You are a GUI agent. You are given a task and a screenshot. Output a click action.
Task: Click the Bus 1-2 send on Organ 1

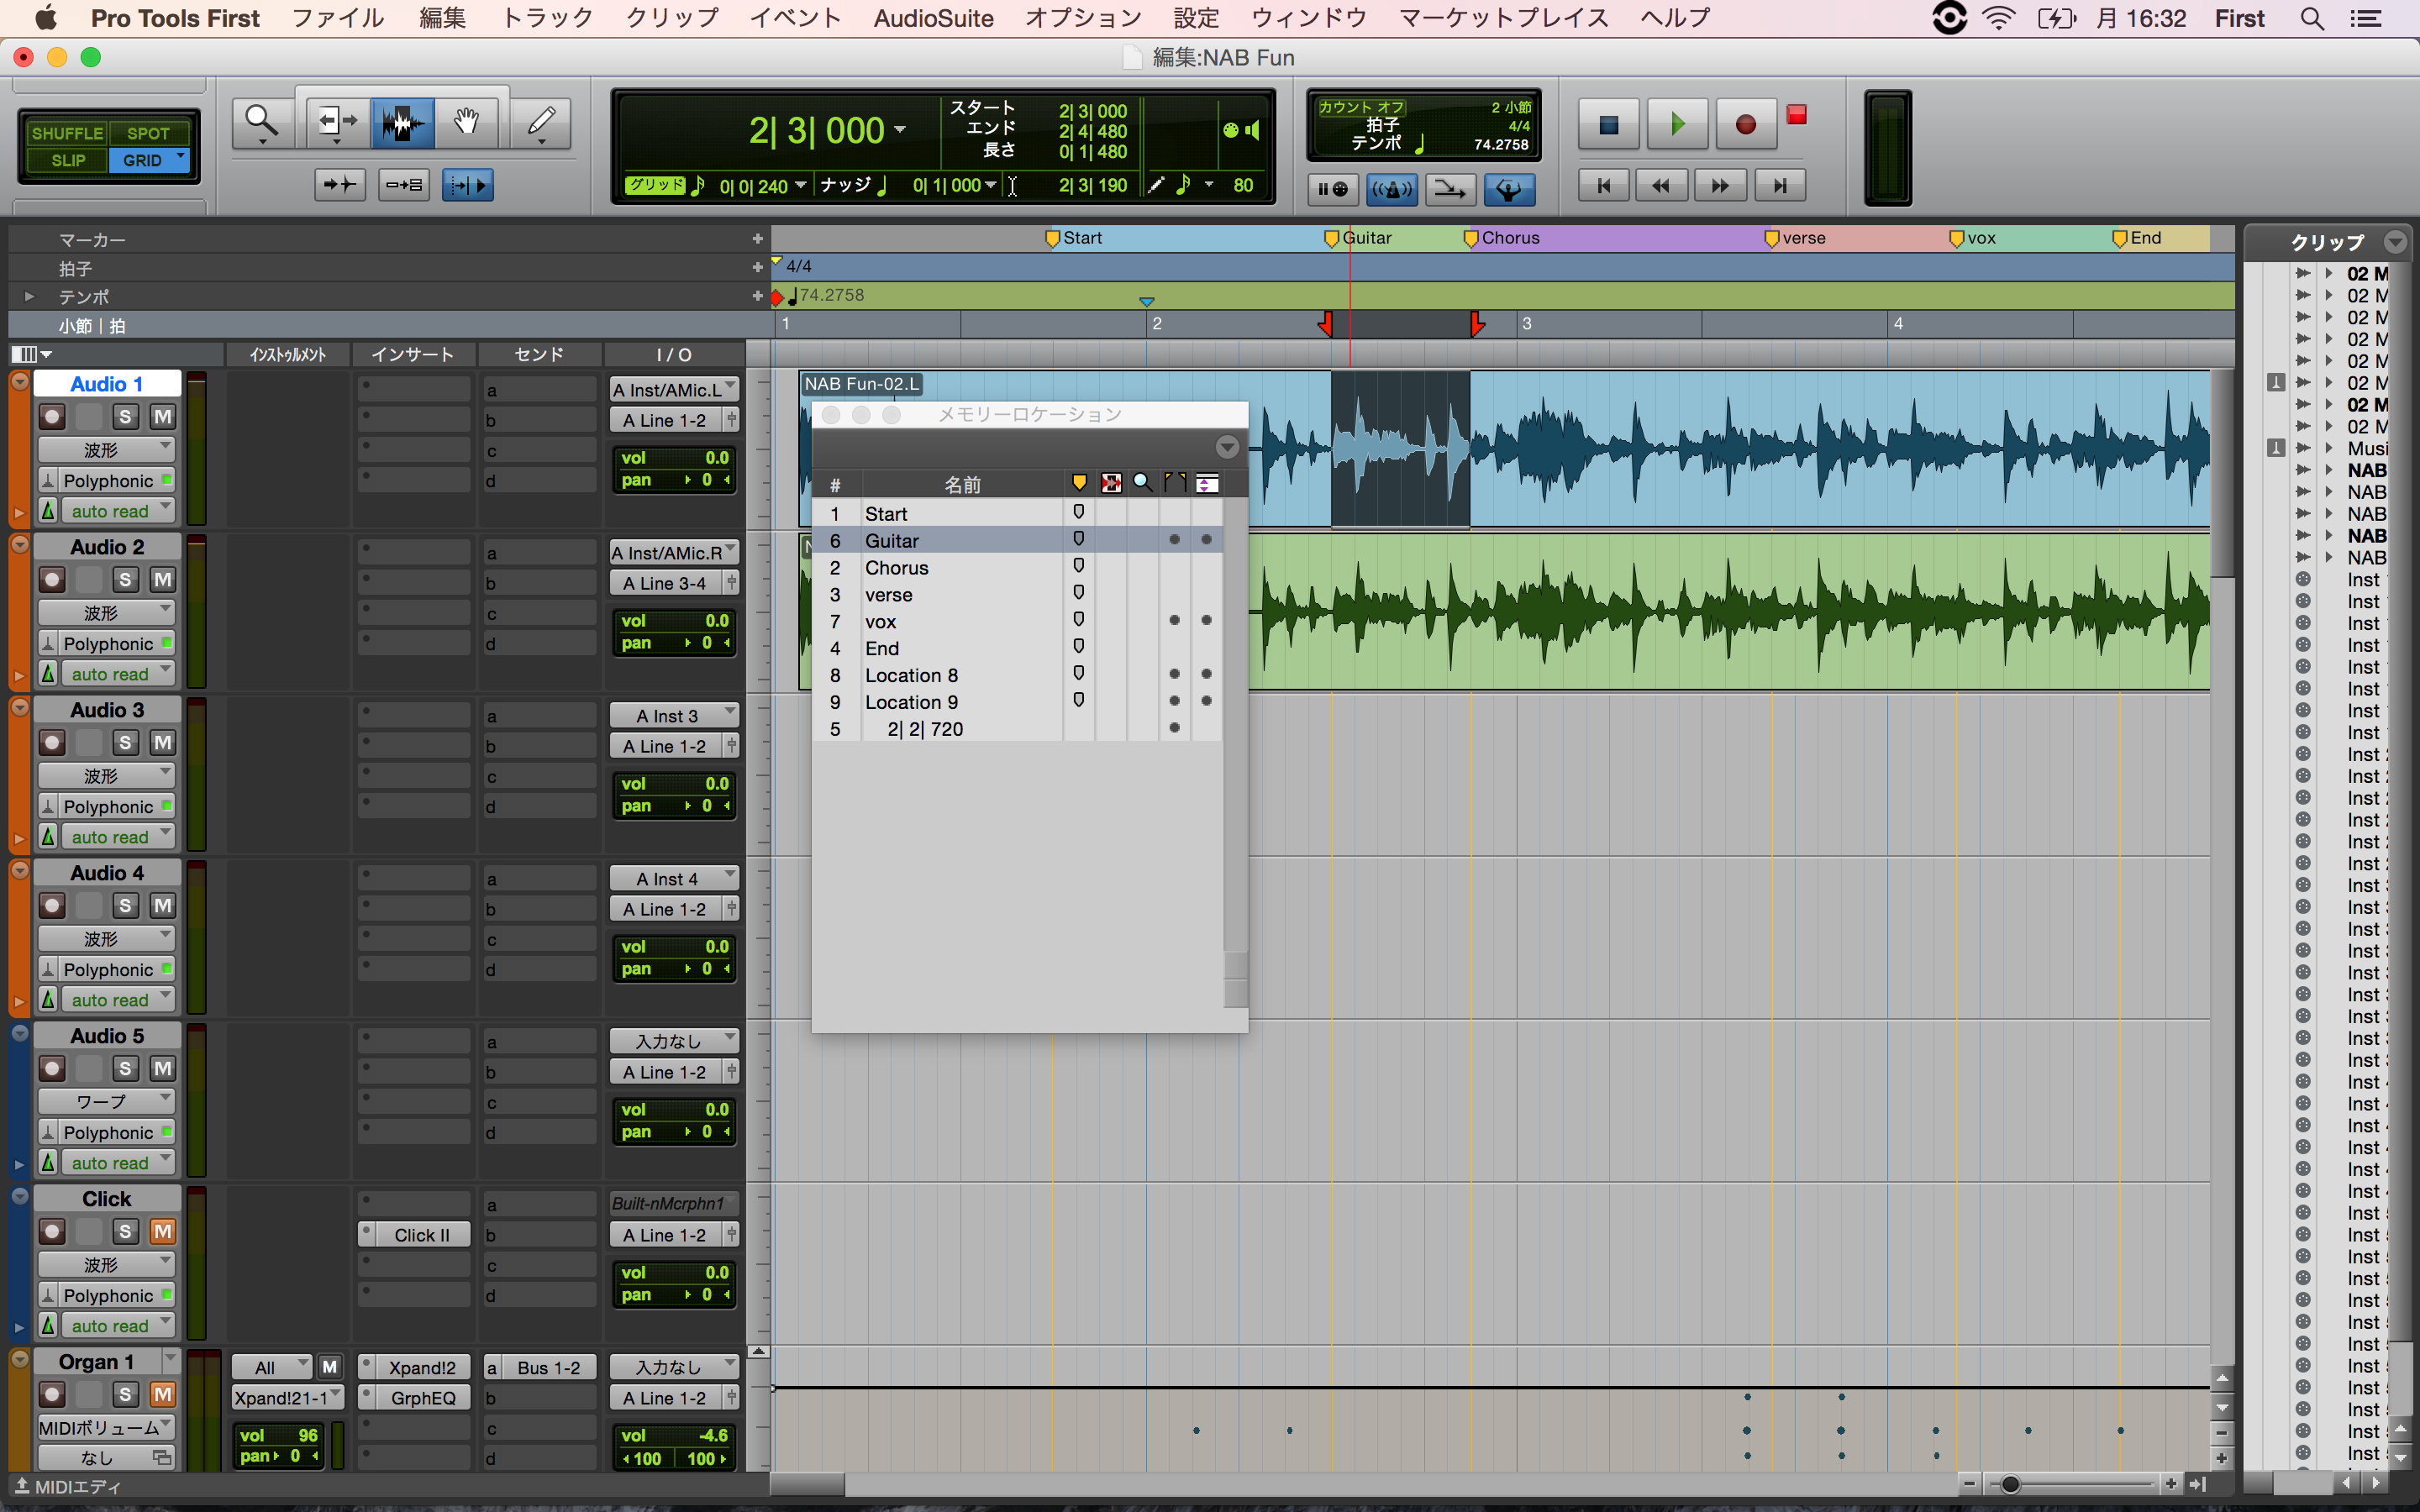click(548, 1368)
